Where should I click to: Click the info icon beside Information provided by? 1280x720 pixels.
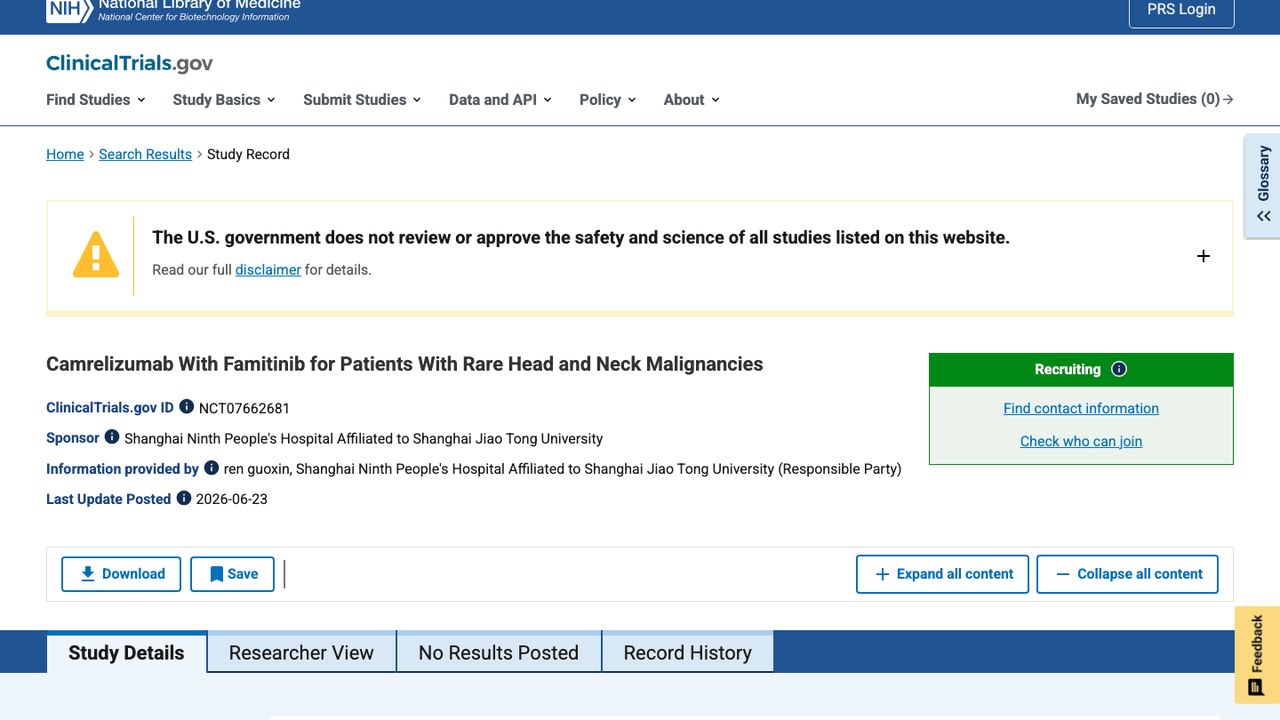pyautogui.click(x=211, y=468)
